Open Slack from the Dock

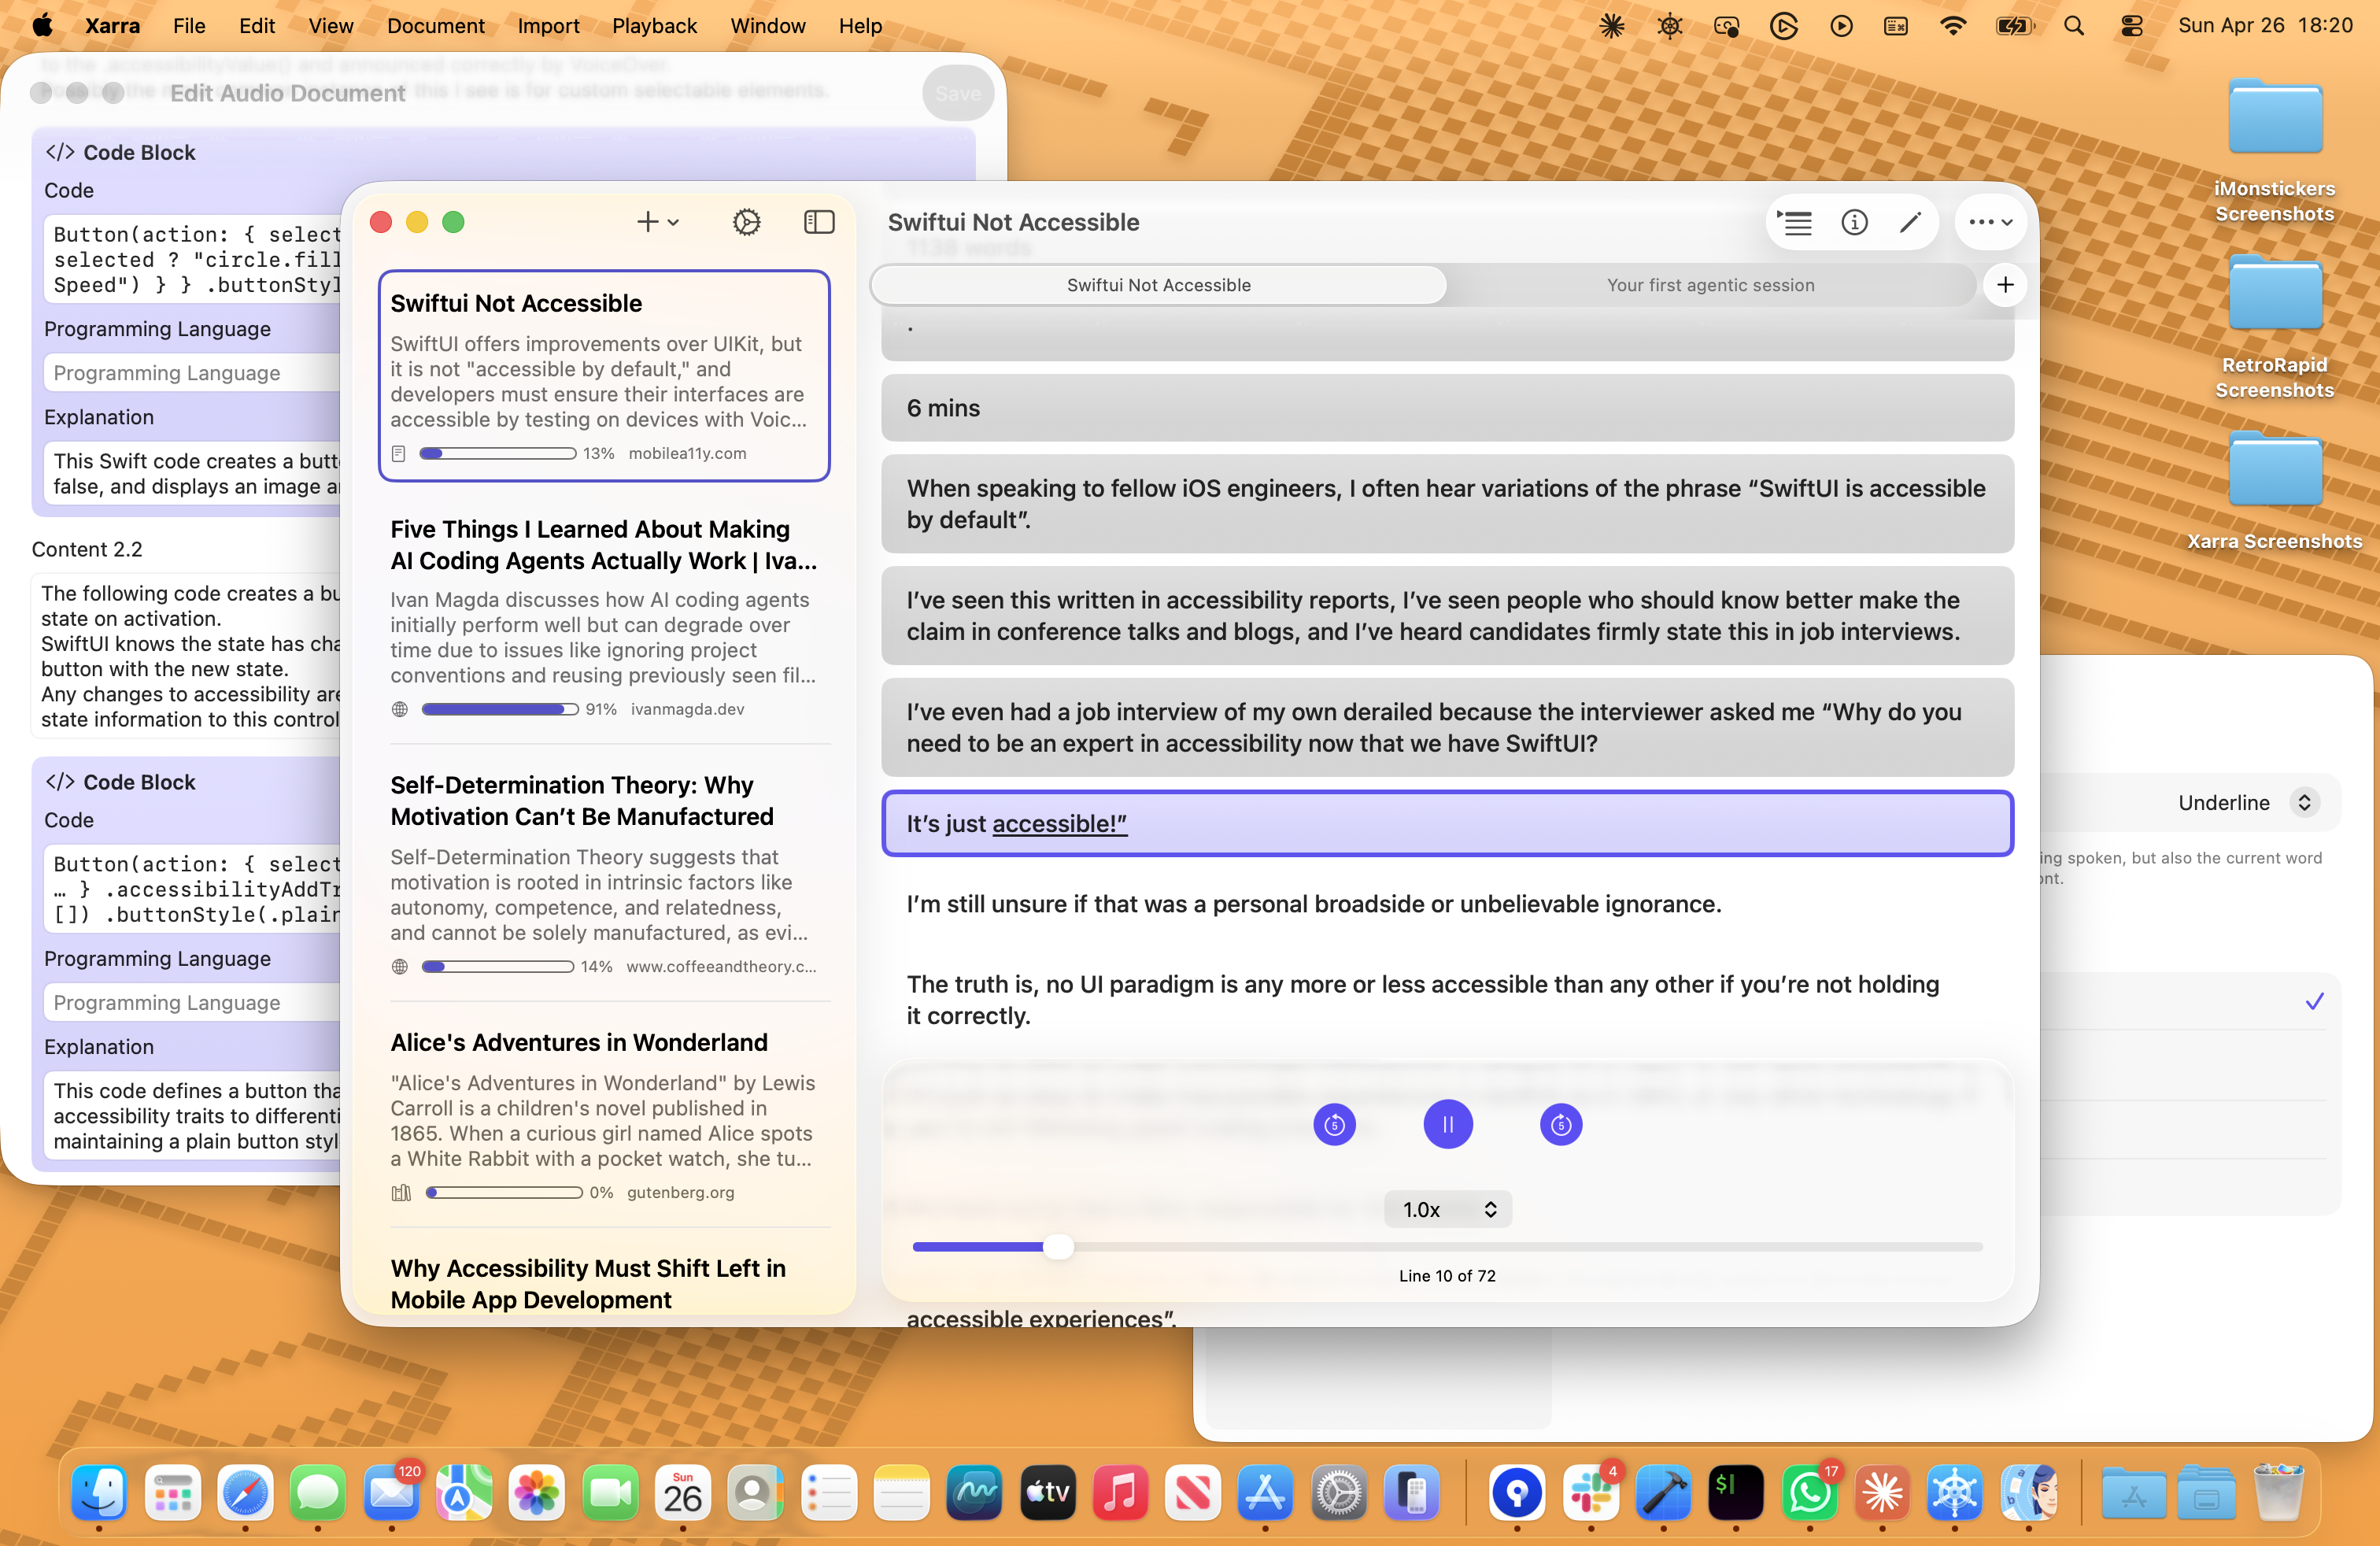1591,1493
